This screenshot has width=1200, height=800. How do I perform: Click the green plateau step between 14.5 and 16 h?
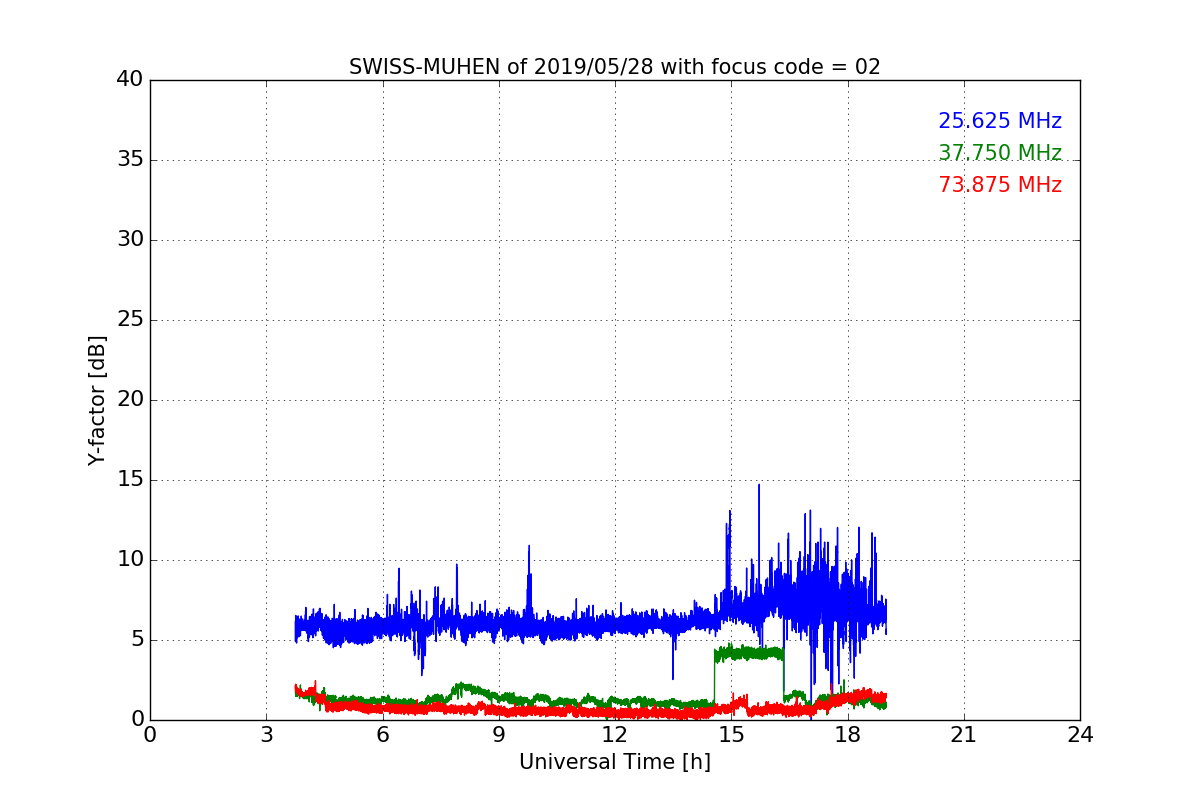[x=748, y=653]
